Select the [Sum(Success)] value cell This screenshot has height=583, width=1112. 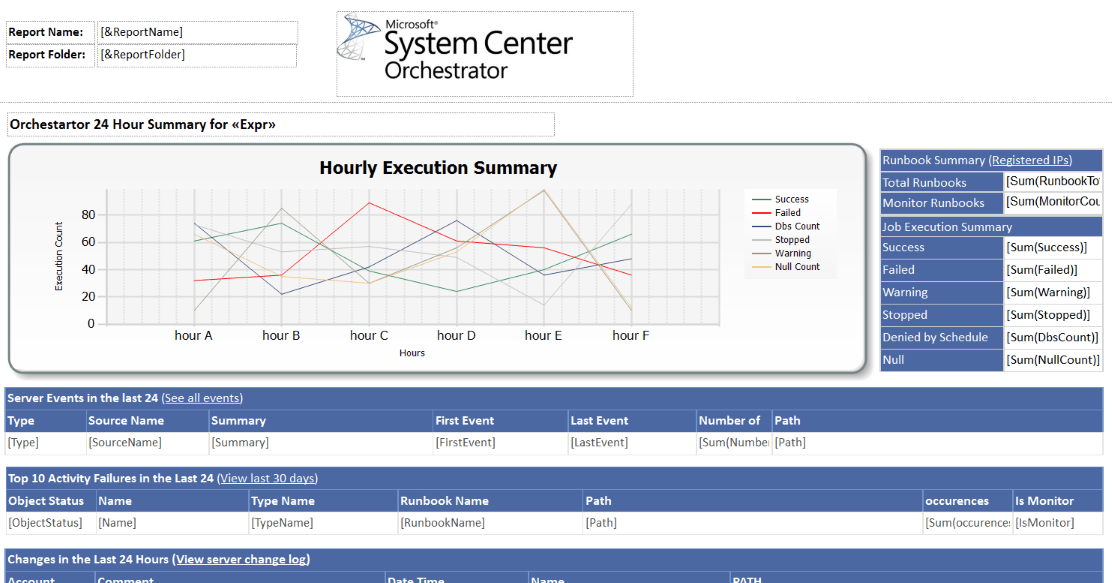pos(1052,247)
